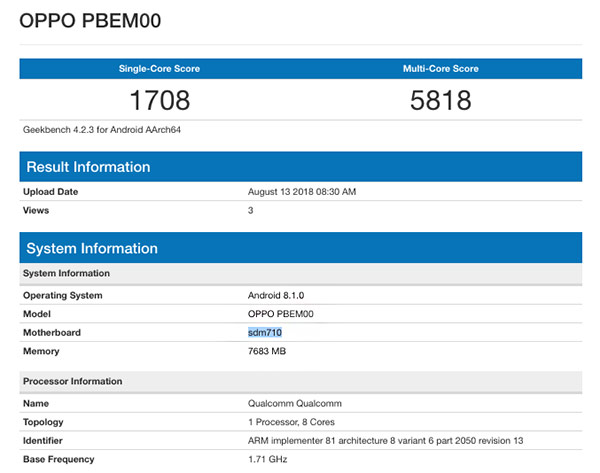Click the Processor Information subheader row

click(301, 382)
